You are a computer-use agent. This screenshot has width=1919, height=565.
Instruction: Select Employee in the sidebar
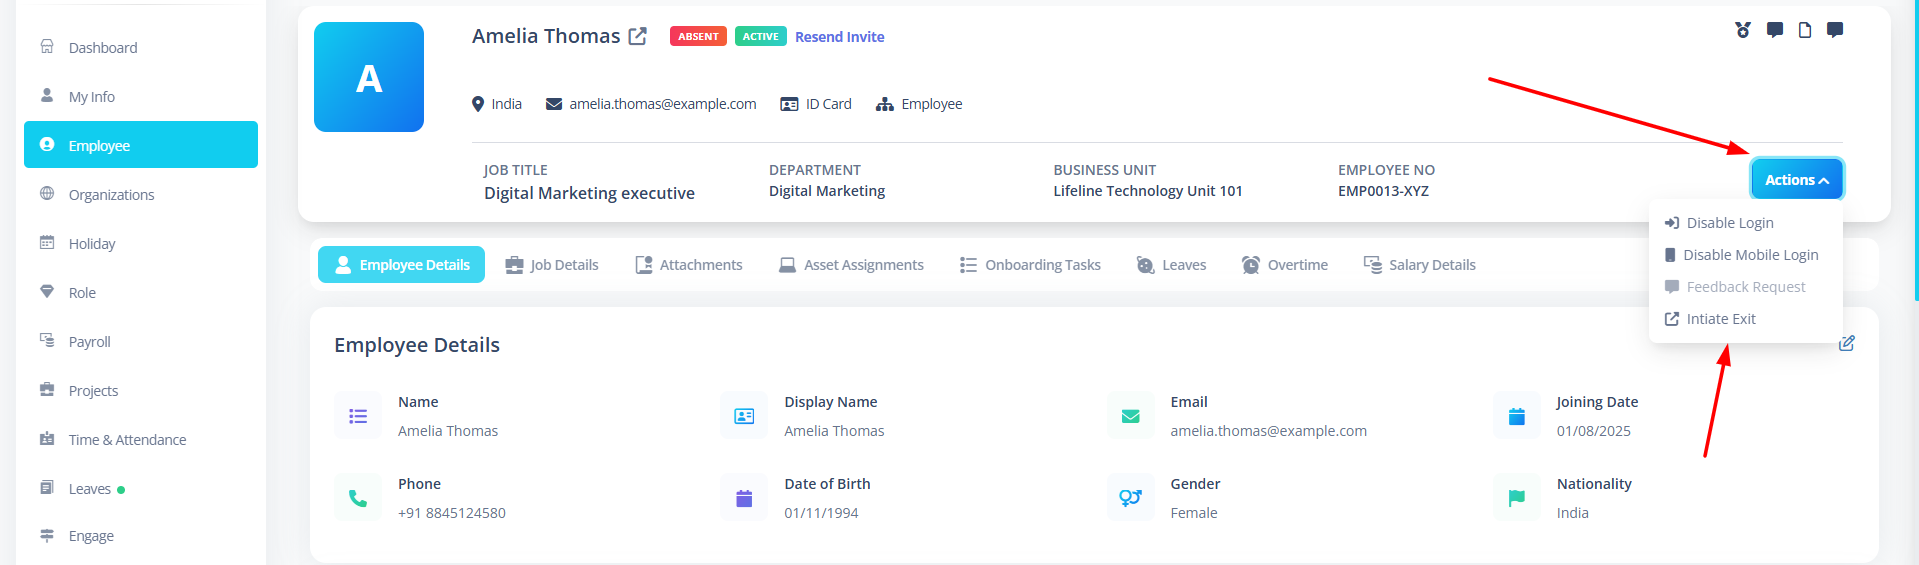click(141, 145)
